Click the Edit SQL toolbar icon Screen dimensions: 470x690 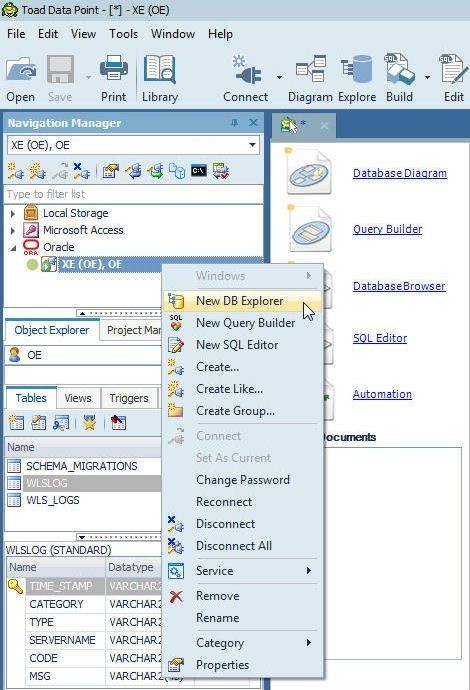click(x=453, y=70)
